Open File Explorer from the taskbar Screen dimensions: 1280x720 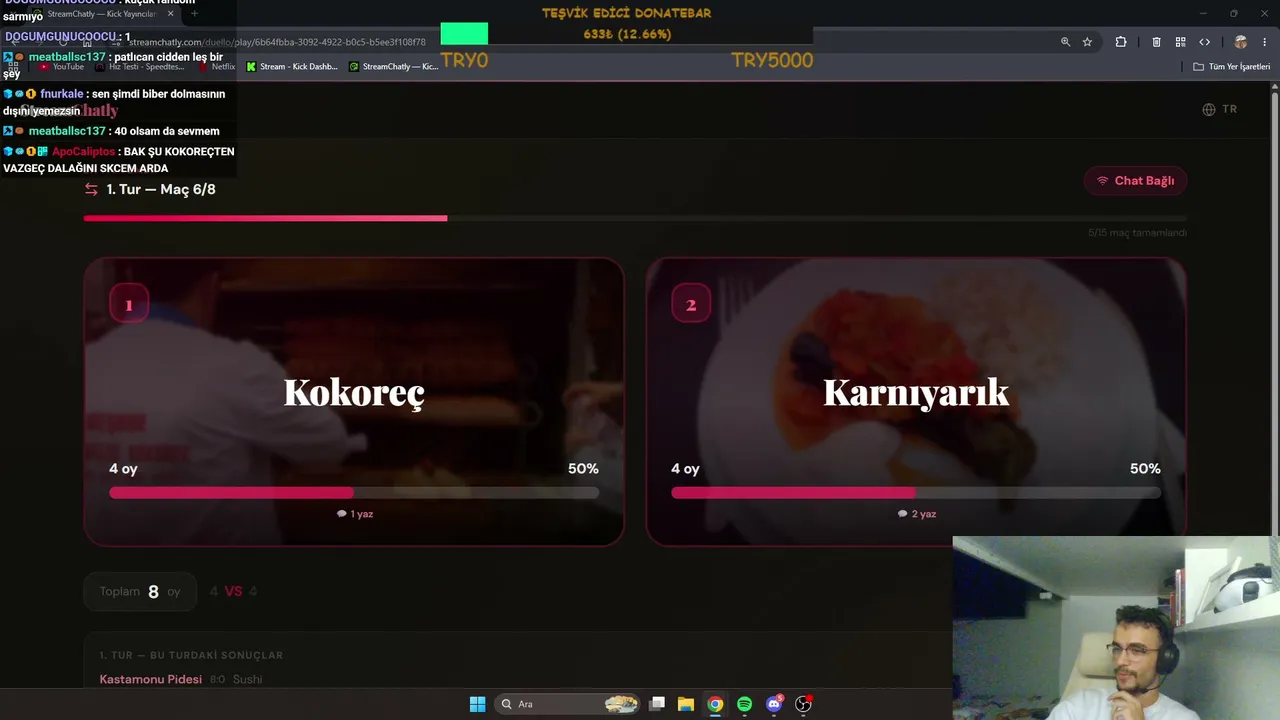pyautogui.click(x=686, y=704)
